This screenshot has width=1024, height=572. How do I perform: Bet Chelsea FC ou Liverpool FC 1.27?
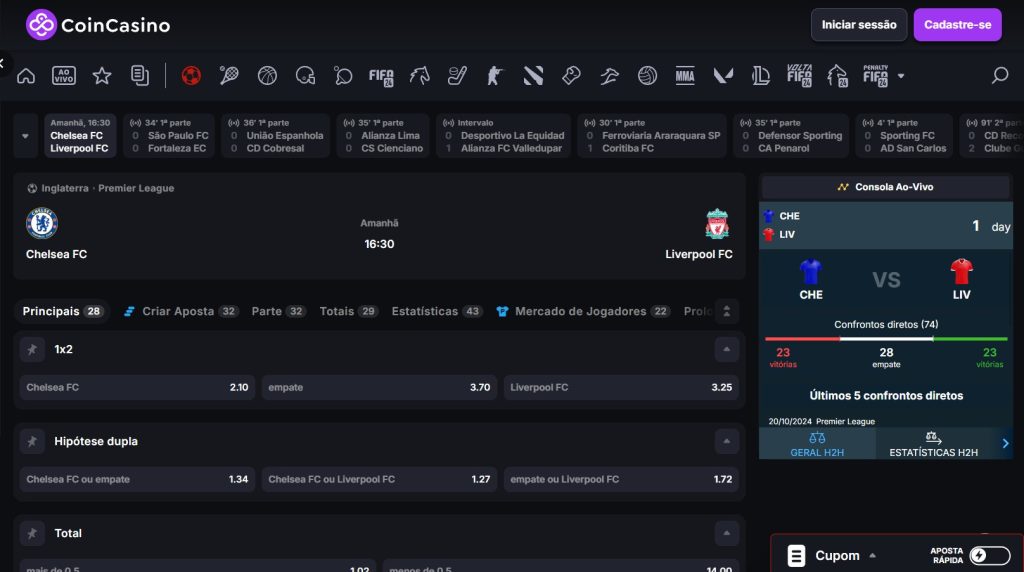(379, 479)
